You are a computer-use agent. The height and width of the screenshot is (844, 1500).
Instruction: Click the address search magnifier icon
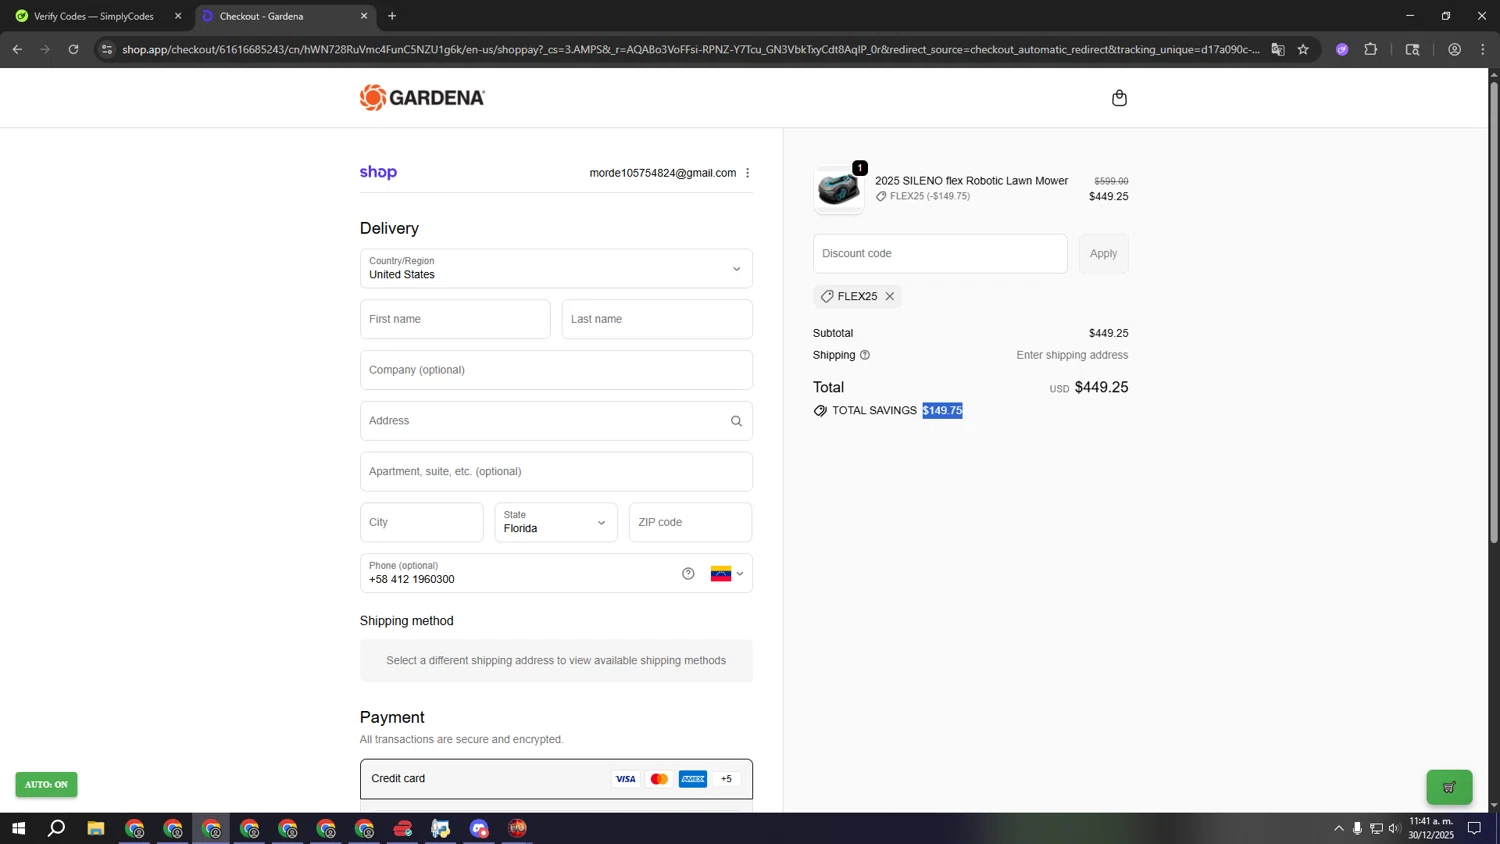[736, 421]
